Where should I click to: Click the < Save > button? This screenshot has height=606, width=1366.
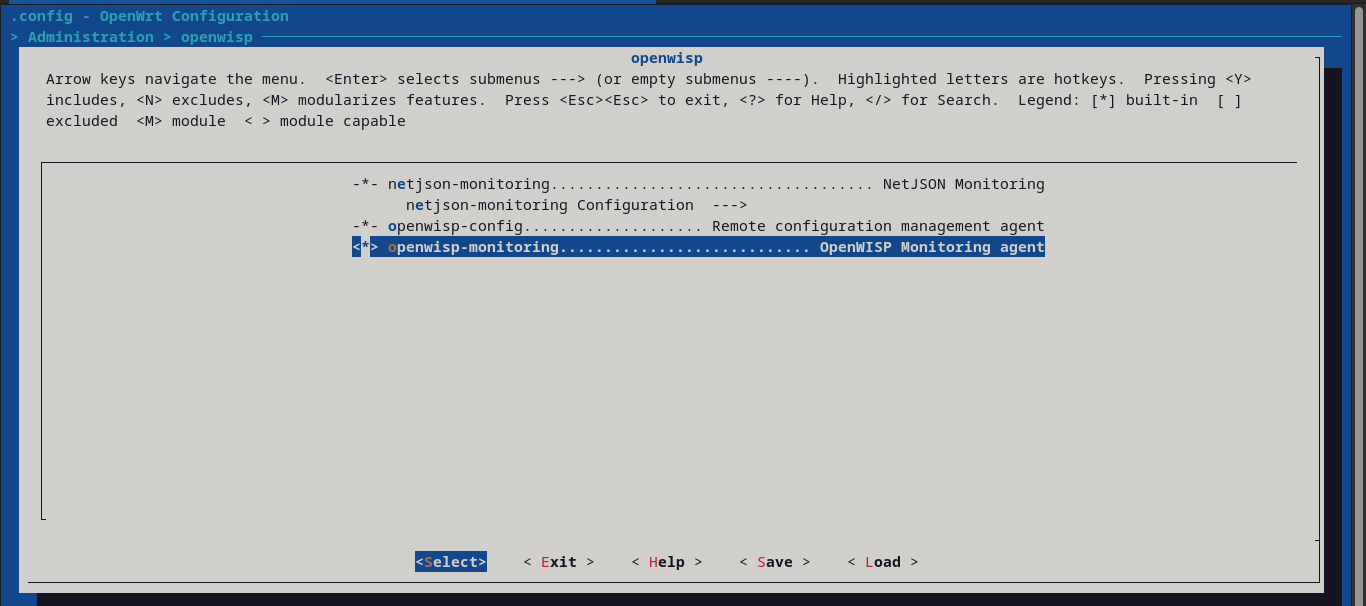[775, 562]
